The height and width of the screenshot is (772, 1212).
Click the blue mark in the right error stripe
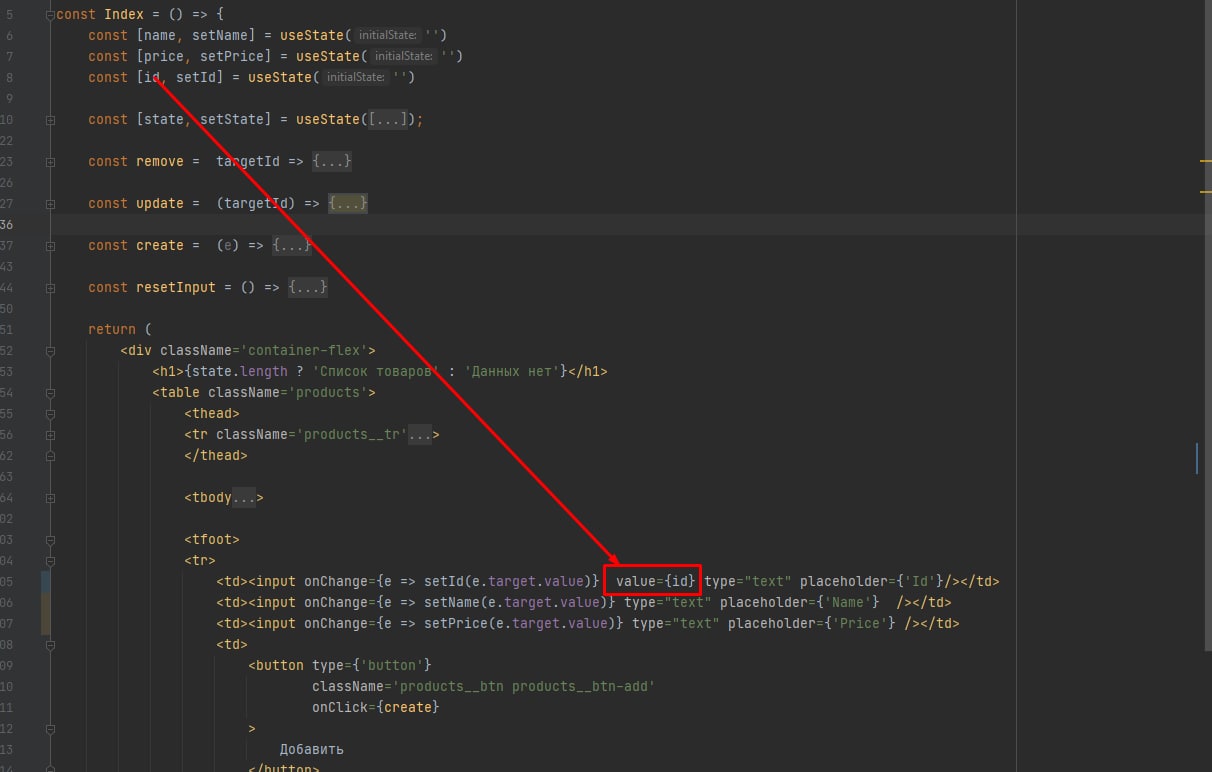click(1197, 459)
